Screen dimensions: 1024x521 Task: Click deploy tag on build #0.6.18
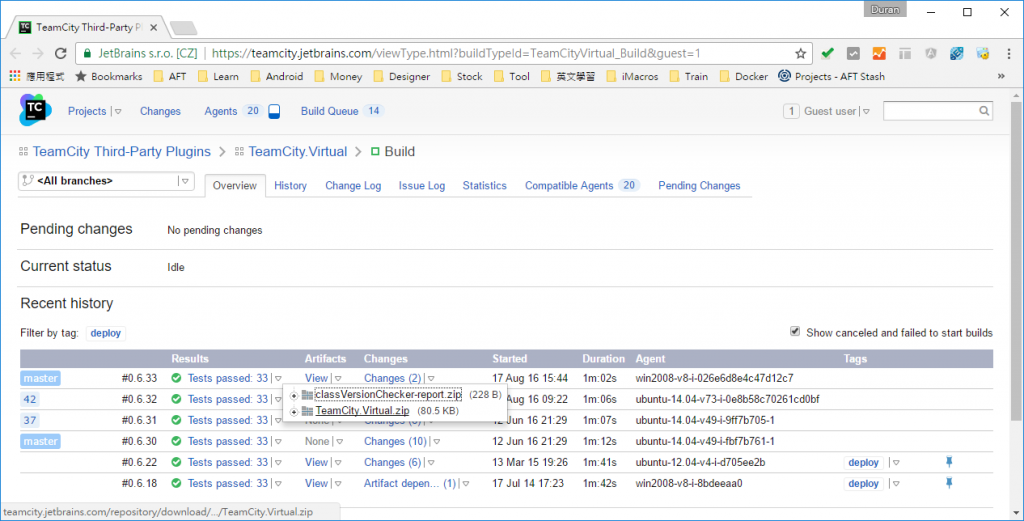pos(863,484)
